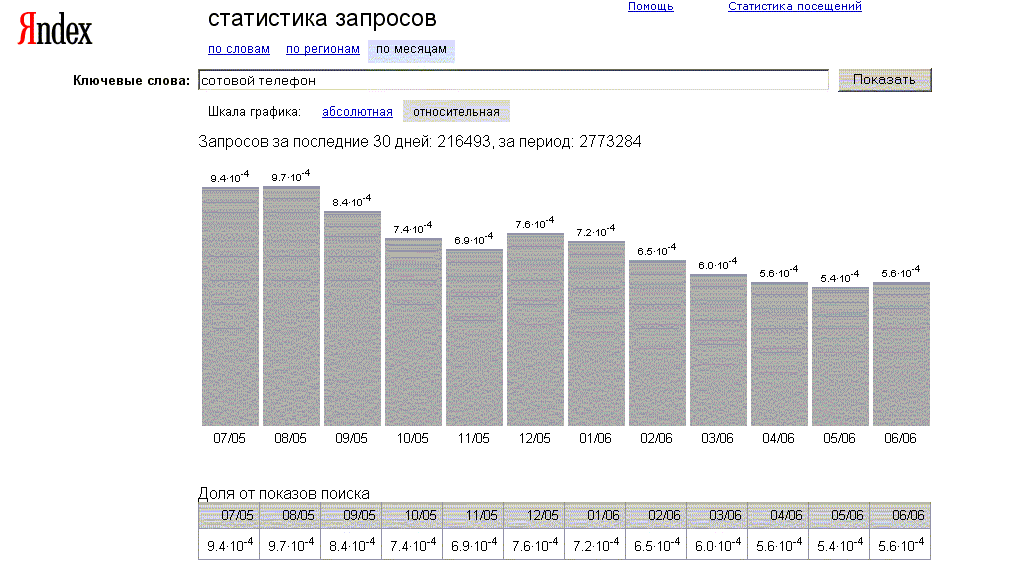Click the 05/06 chart bar
This screenshot has height=578, width=1019.
(x=840, y=356)
